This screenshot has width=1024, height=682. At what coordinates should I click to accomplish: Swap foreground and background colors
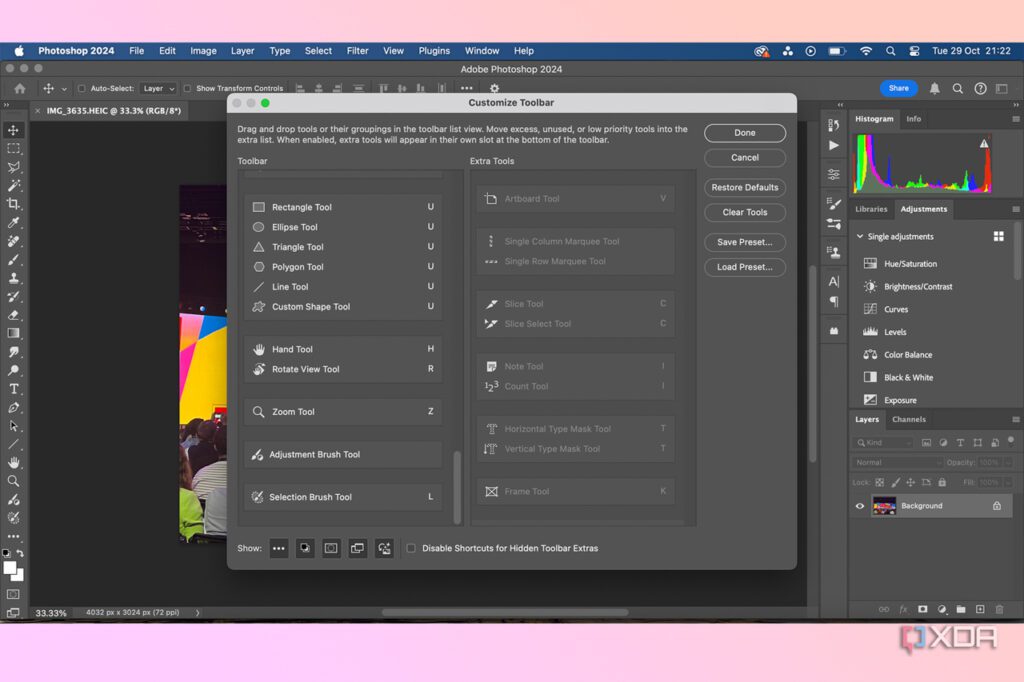click(20, 553)
